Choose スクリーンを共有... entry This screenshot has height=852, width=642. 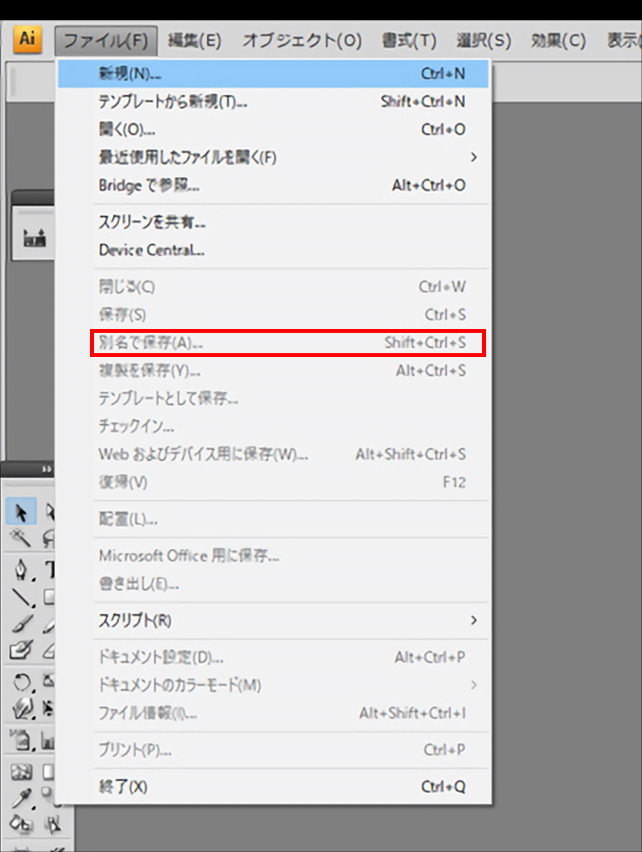pyautogui.click(x=273, y=222)
